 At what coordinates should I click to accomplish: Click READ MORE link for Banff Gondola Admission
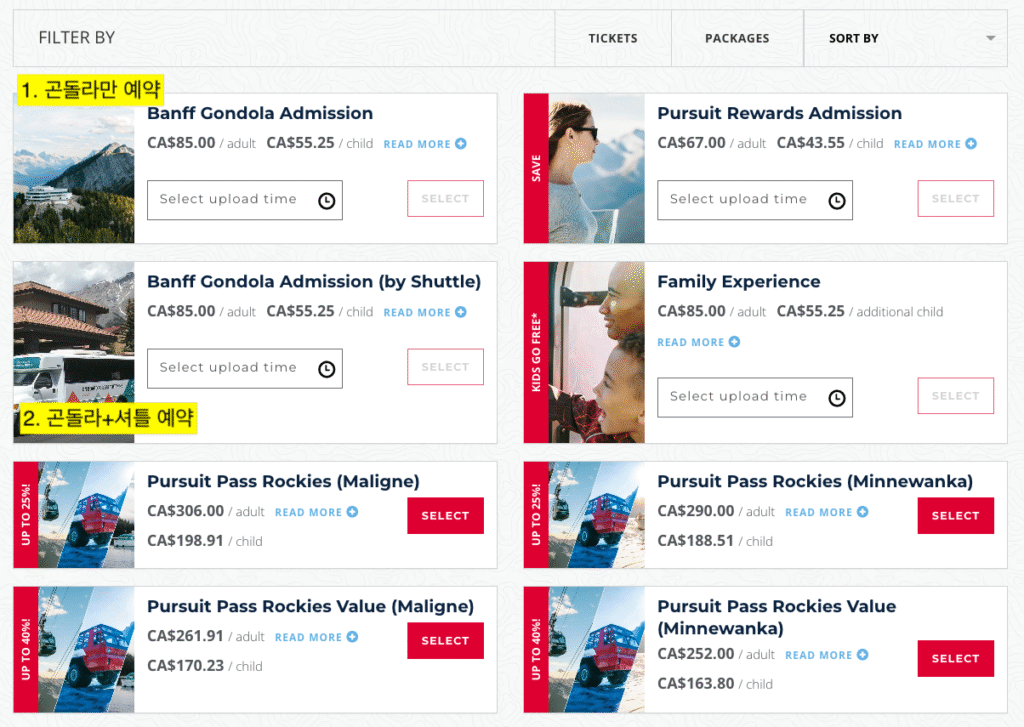pos(417,144)
